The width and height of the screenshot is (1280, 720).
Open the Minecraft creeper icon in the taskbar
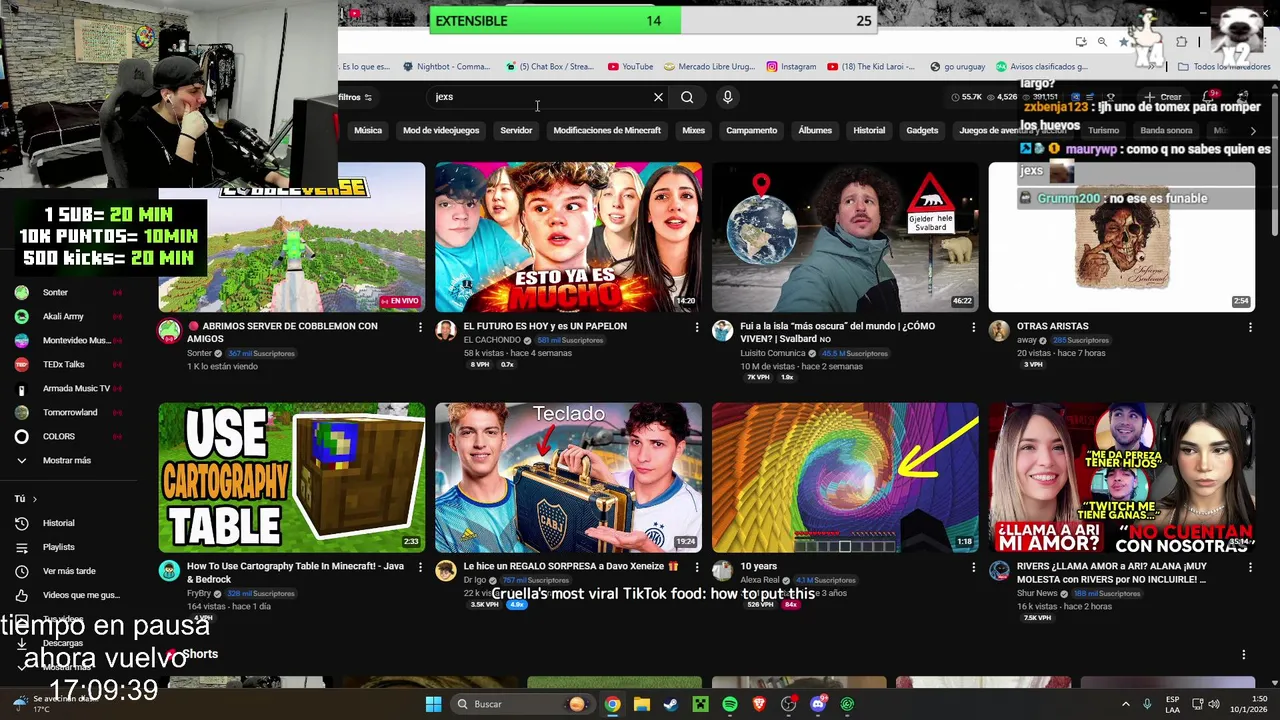[700, 704]
